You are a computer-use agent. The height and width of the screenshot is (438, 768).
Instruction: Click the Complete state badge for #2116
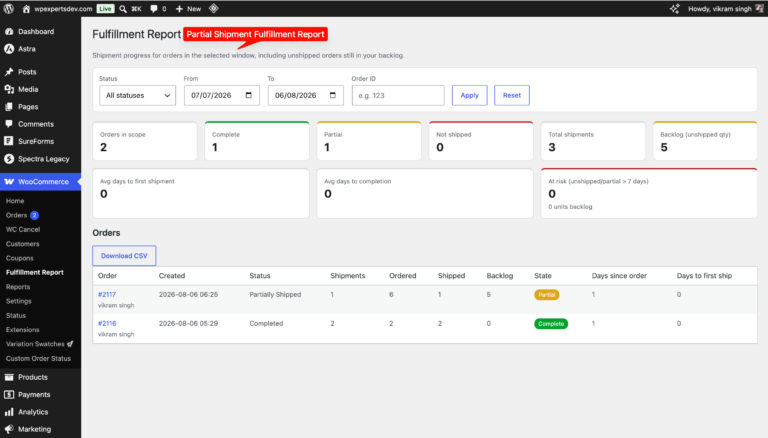(x=551, y=324)
